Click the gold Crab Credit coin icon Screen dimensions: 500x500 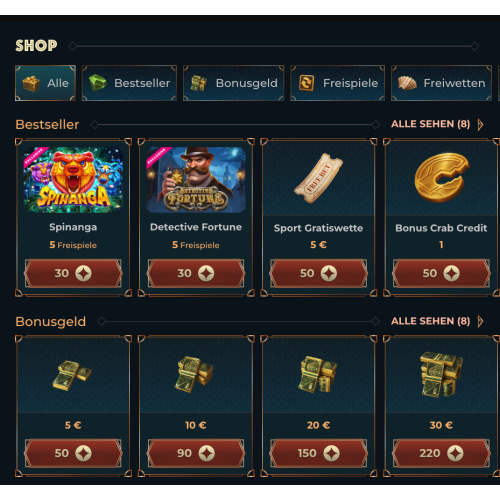click(442, 177)
